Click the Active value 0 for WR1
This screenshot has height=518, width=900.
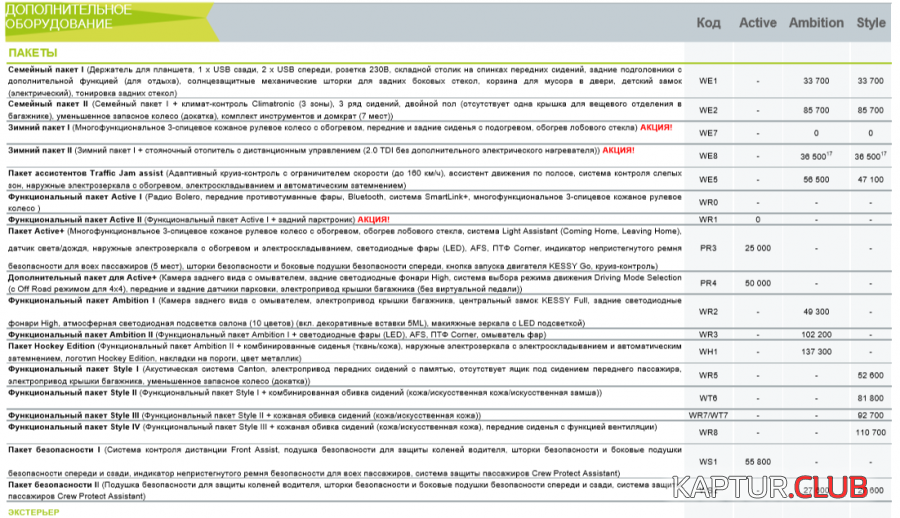[x=758, y=219]
